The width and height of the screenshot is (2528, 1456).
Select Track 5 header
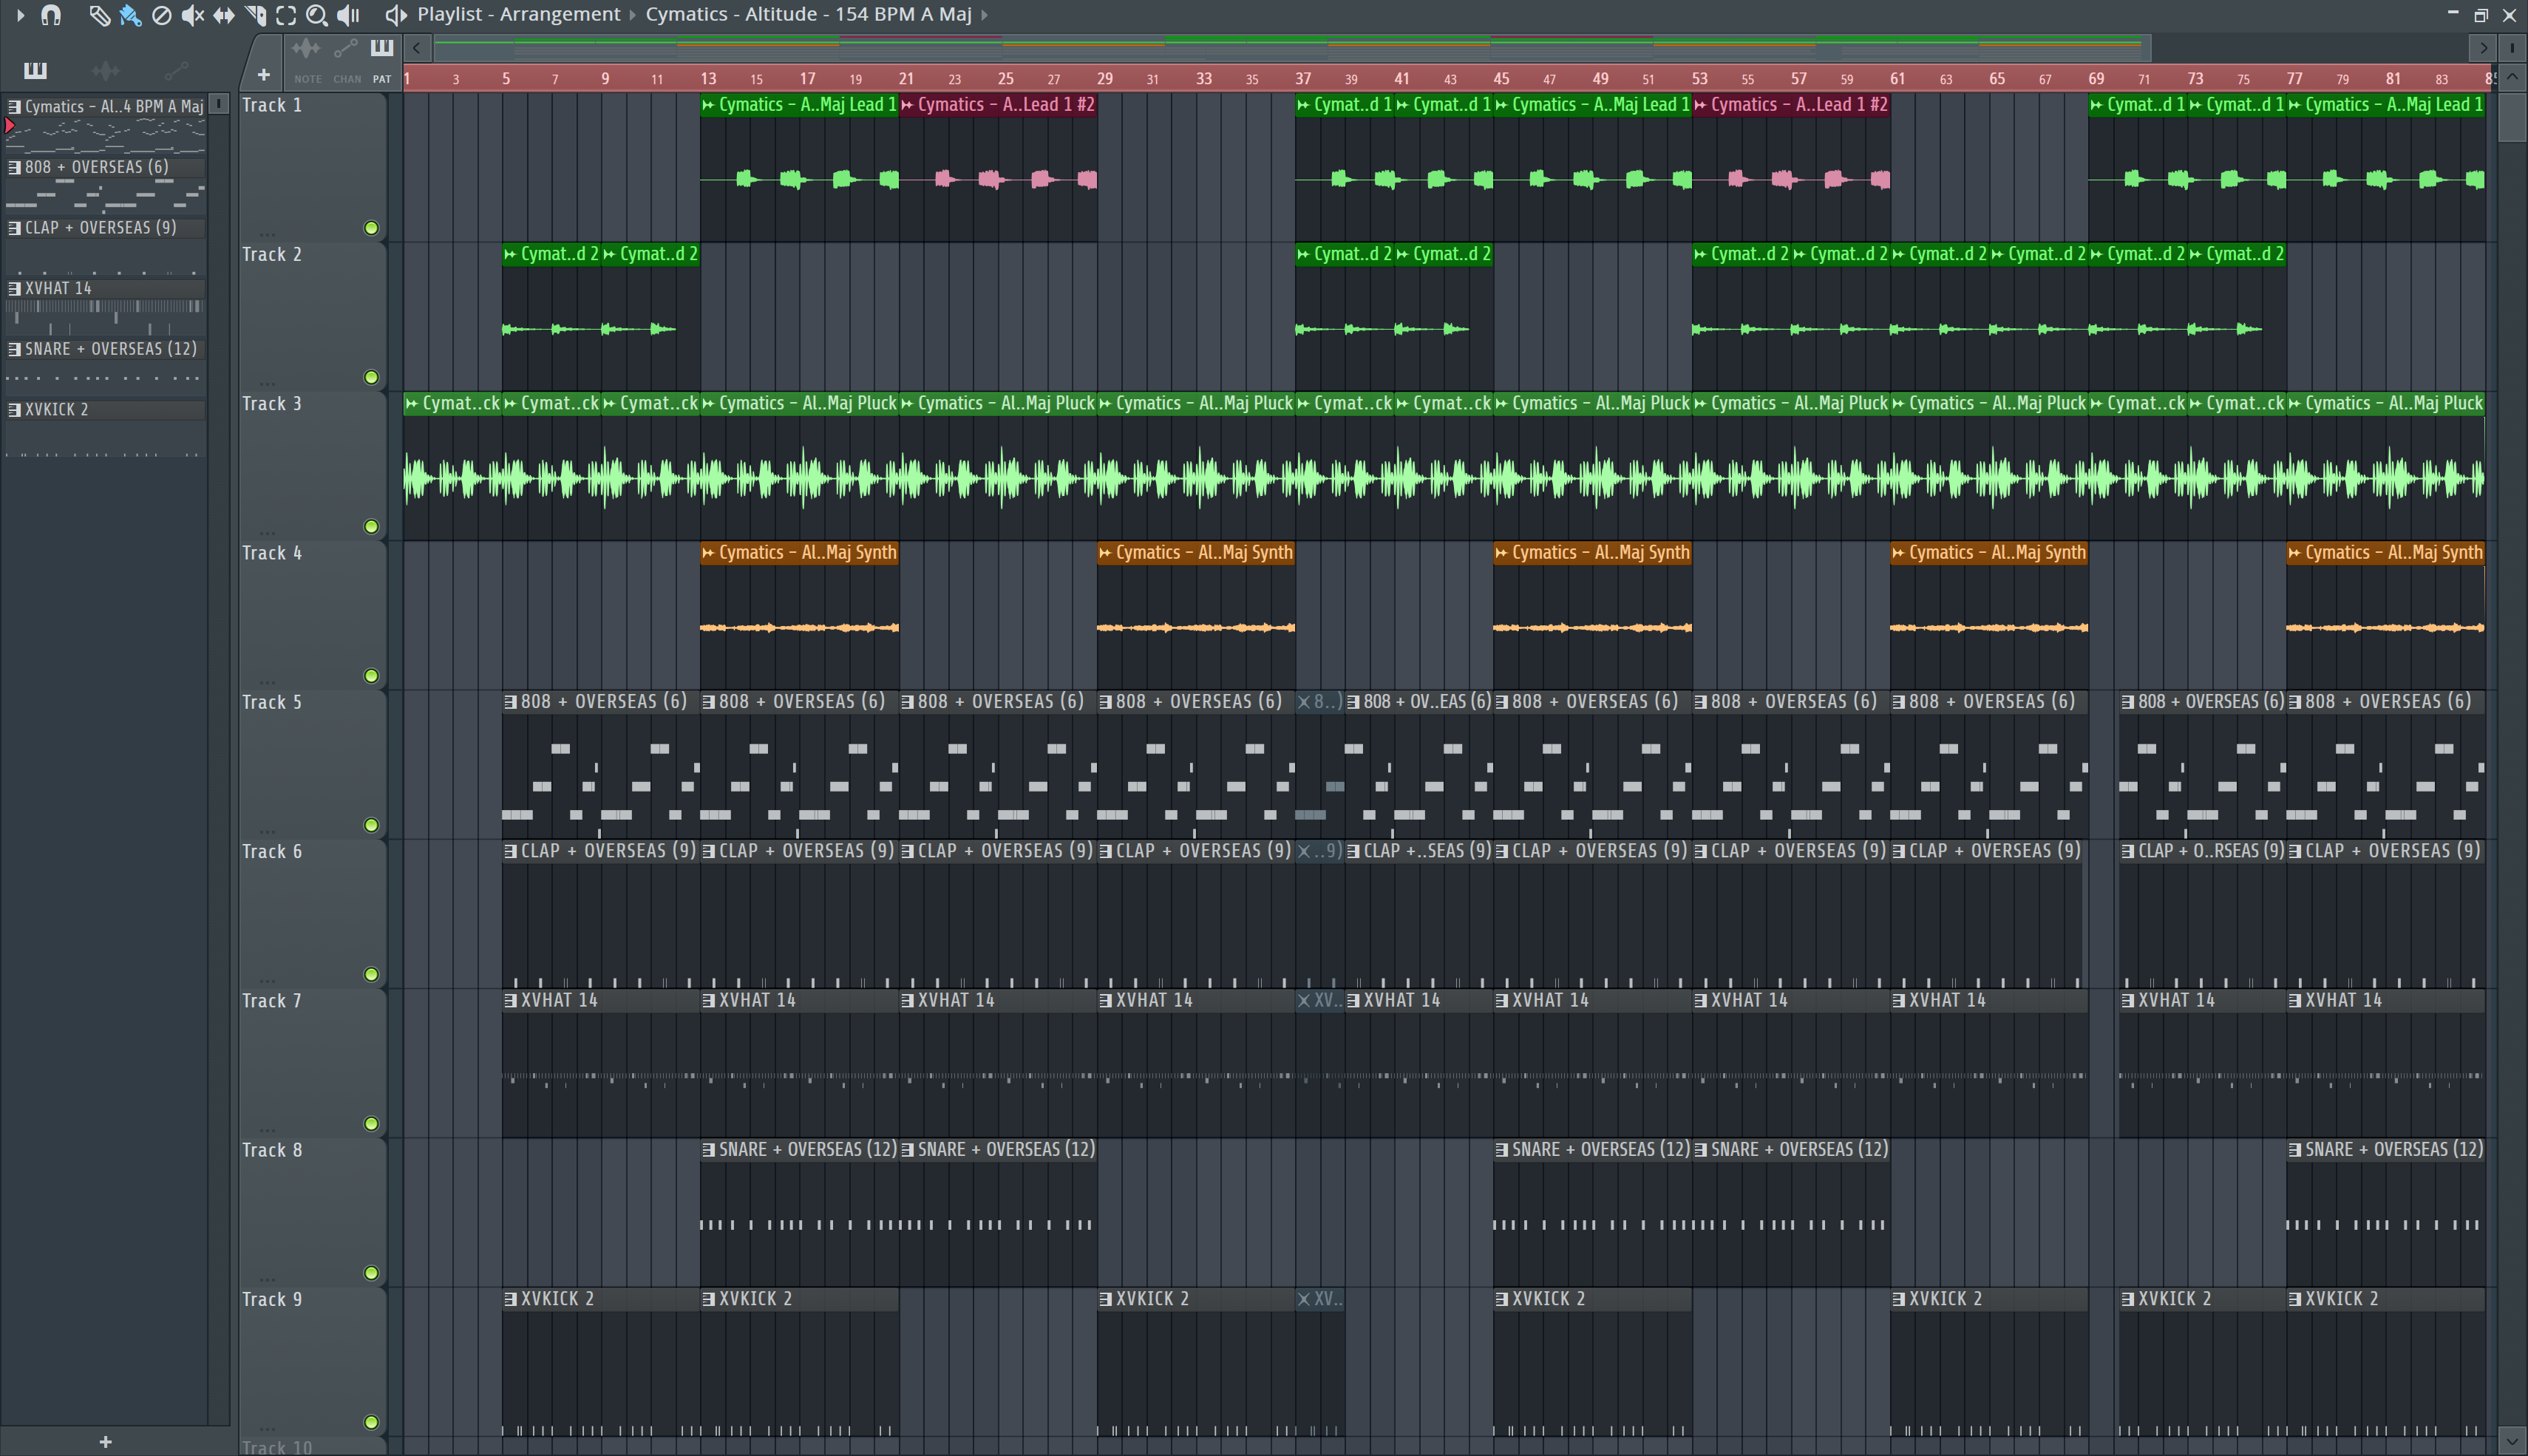(312, 764)
